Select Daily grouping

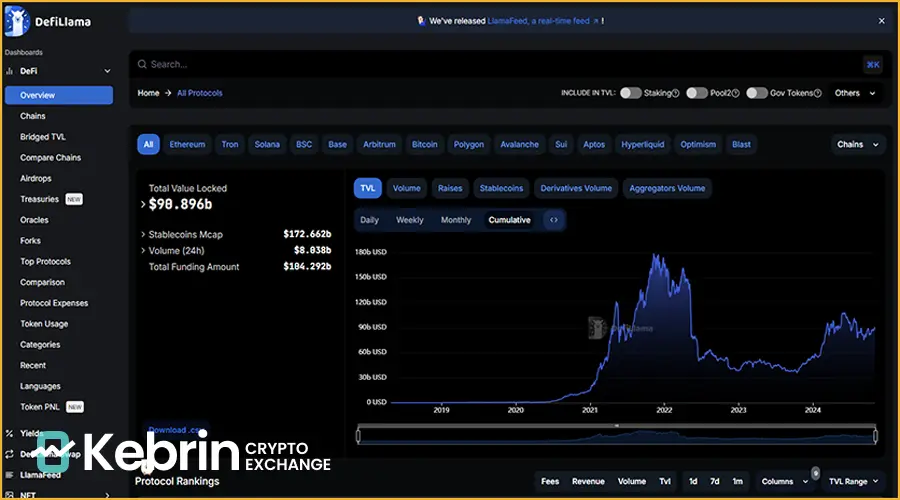coord(370,220)
